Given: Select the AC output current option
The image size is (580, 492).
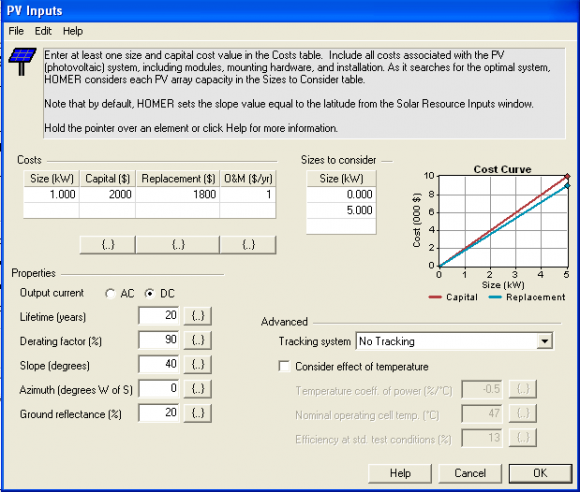Looking at the screenshot, I should (110, 294).
